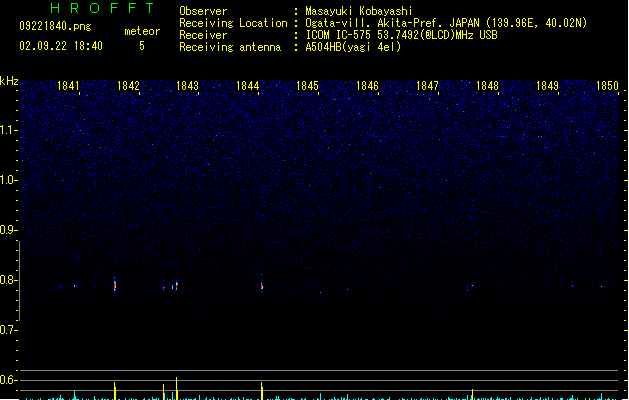
Task: Click the ICOM IC-575 53.7492 MHz USB text
Action: 401,35
